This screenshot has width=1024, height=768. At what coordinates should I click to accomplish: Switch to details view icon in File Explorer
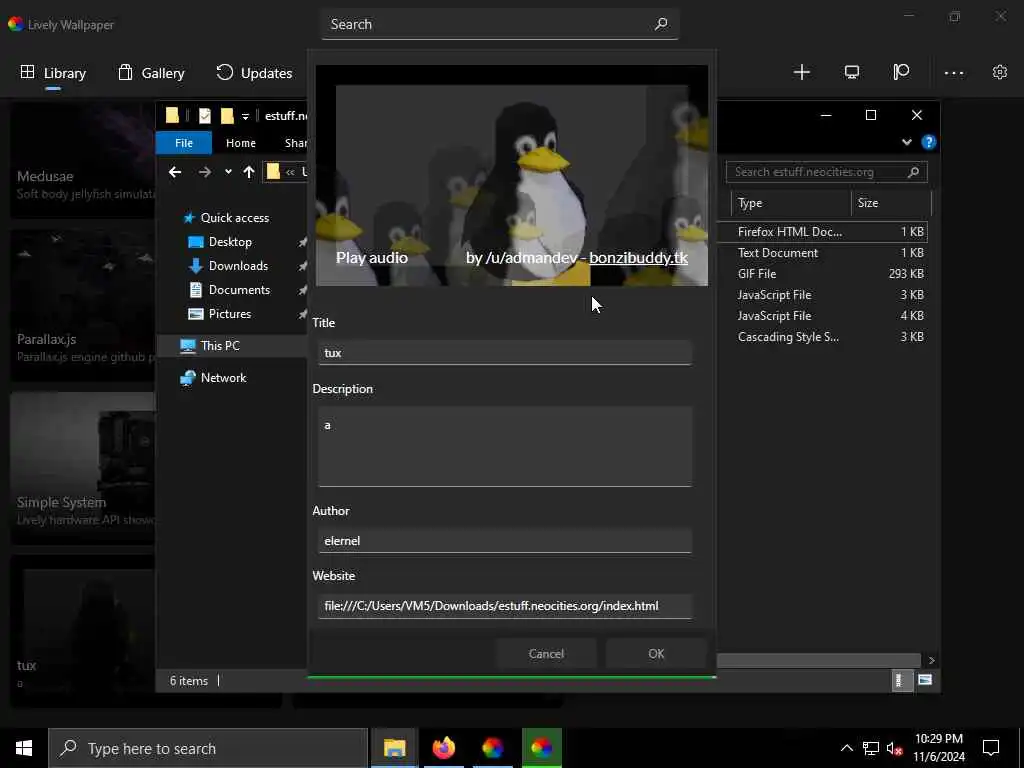click(902, 680)
